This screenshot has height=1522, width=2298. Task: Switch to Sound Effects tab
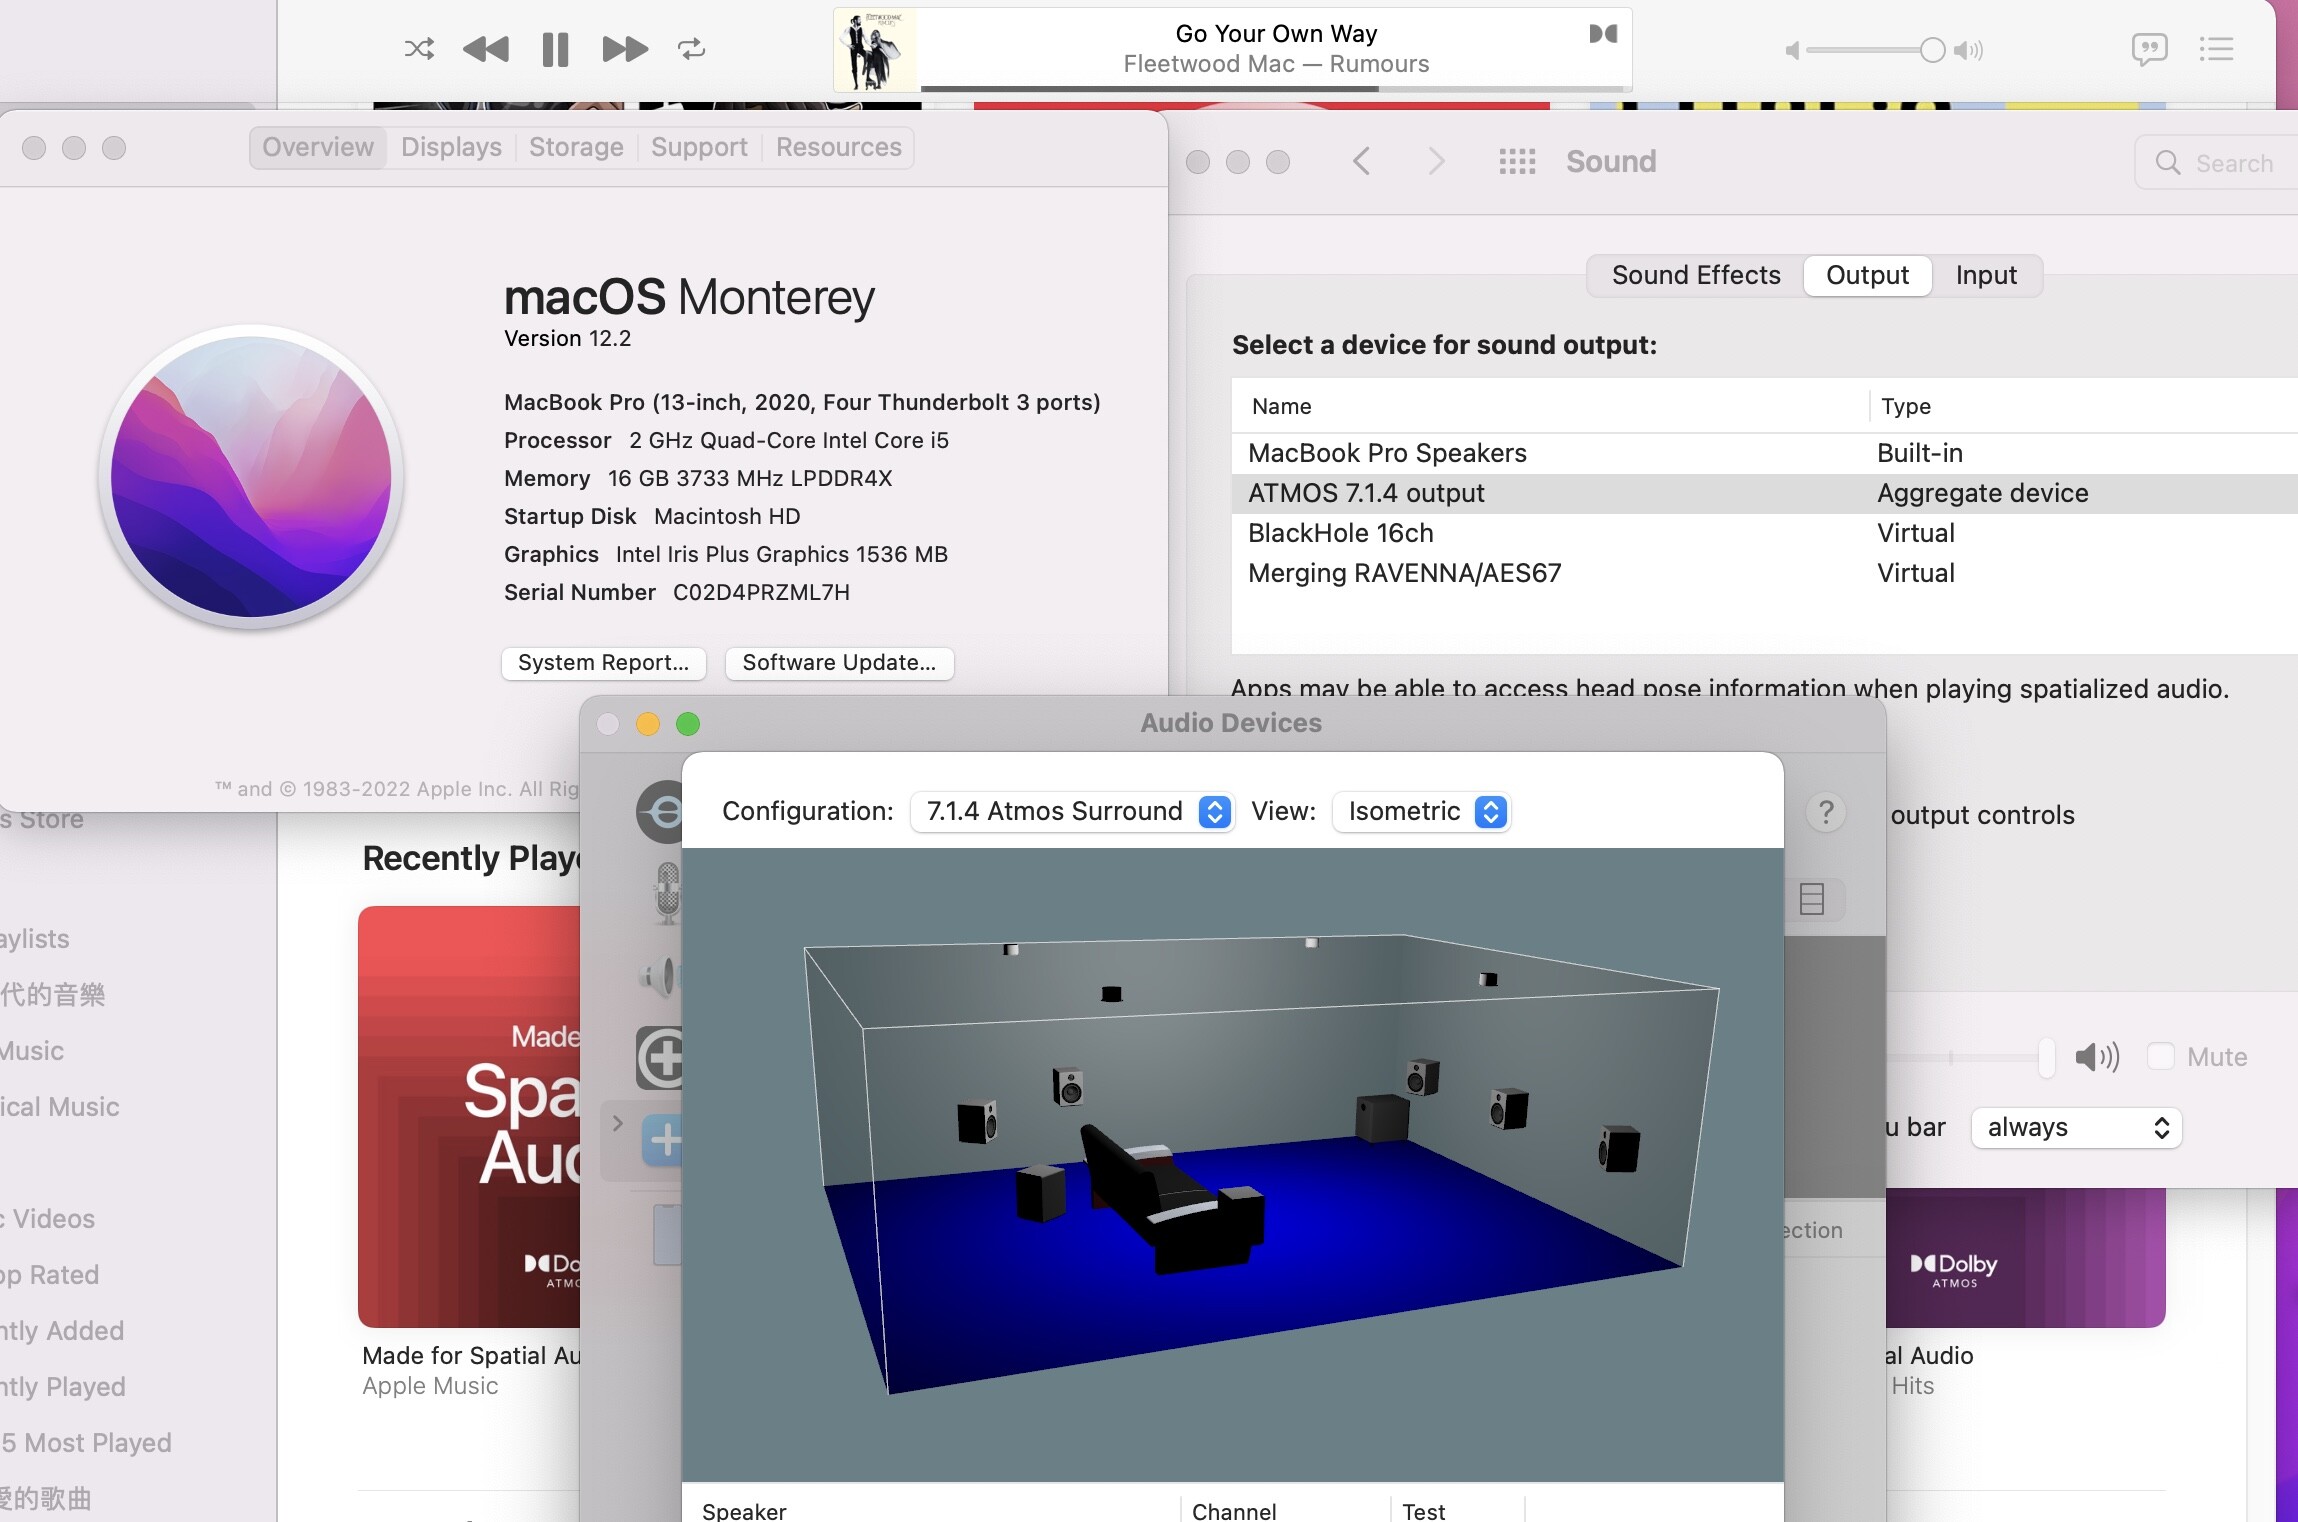1696,275
